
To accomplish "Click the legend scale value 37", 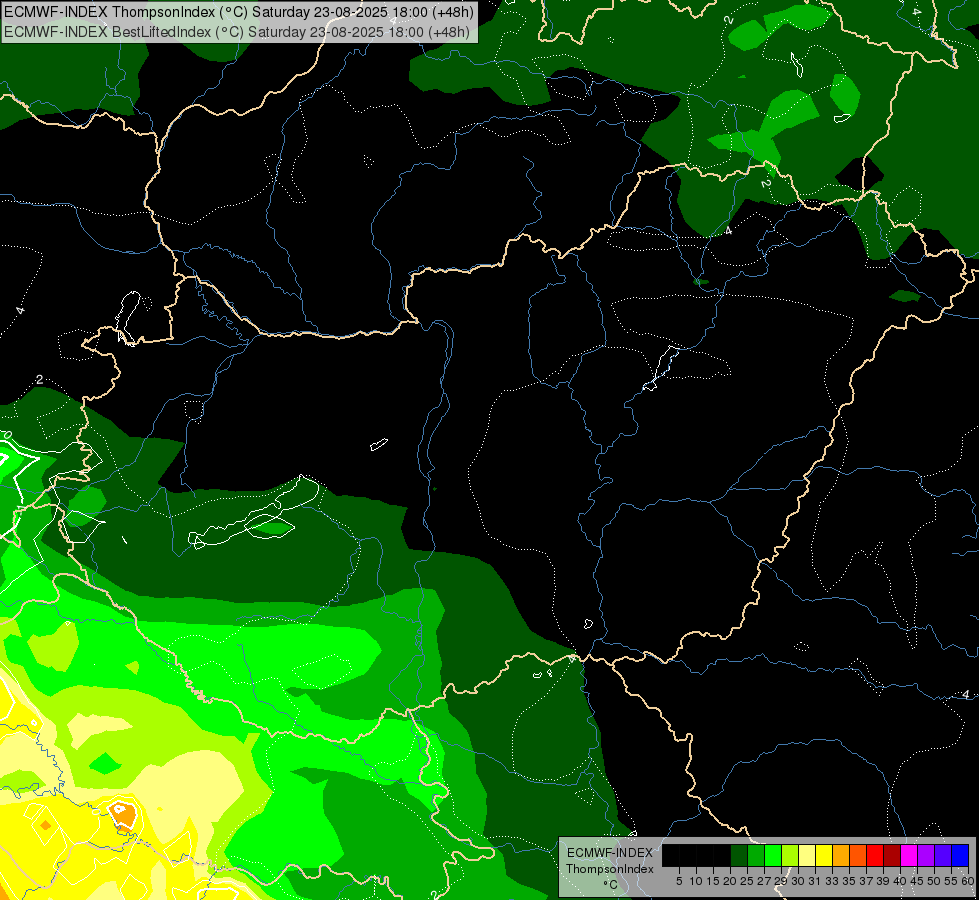I will click(x=866, y=881).
